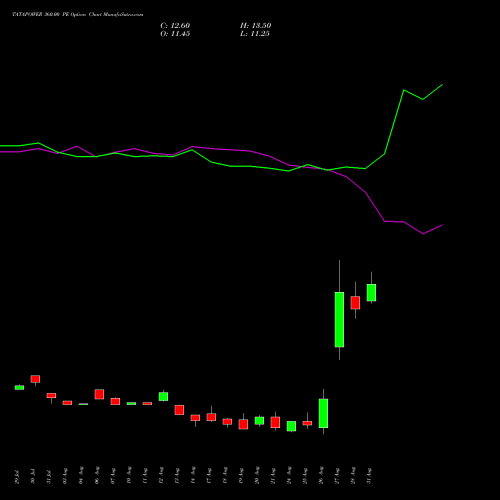Image resolution: width=500 pixels, height=500 pixels.
Task: Click the first green candle for 29 Jul
Action: click(19, 387)
